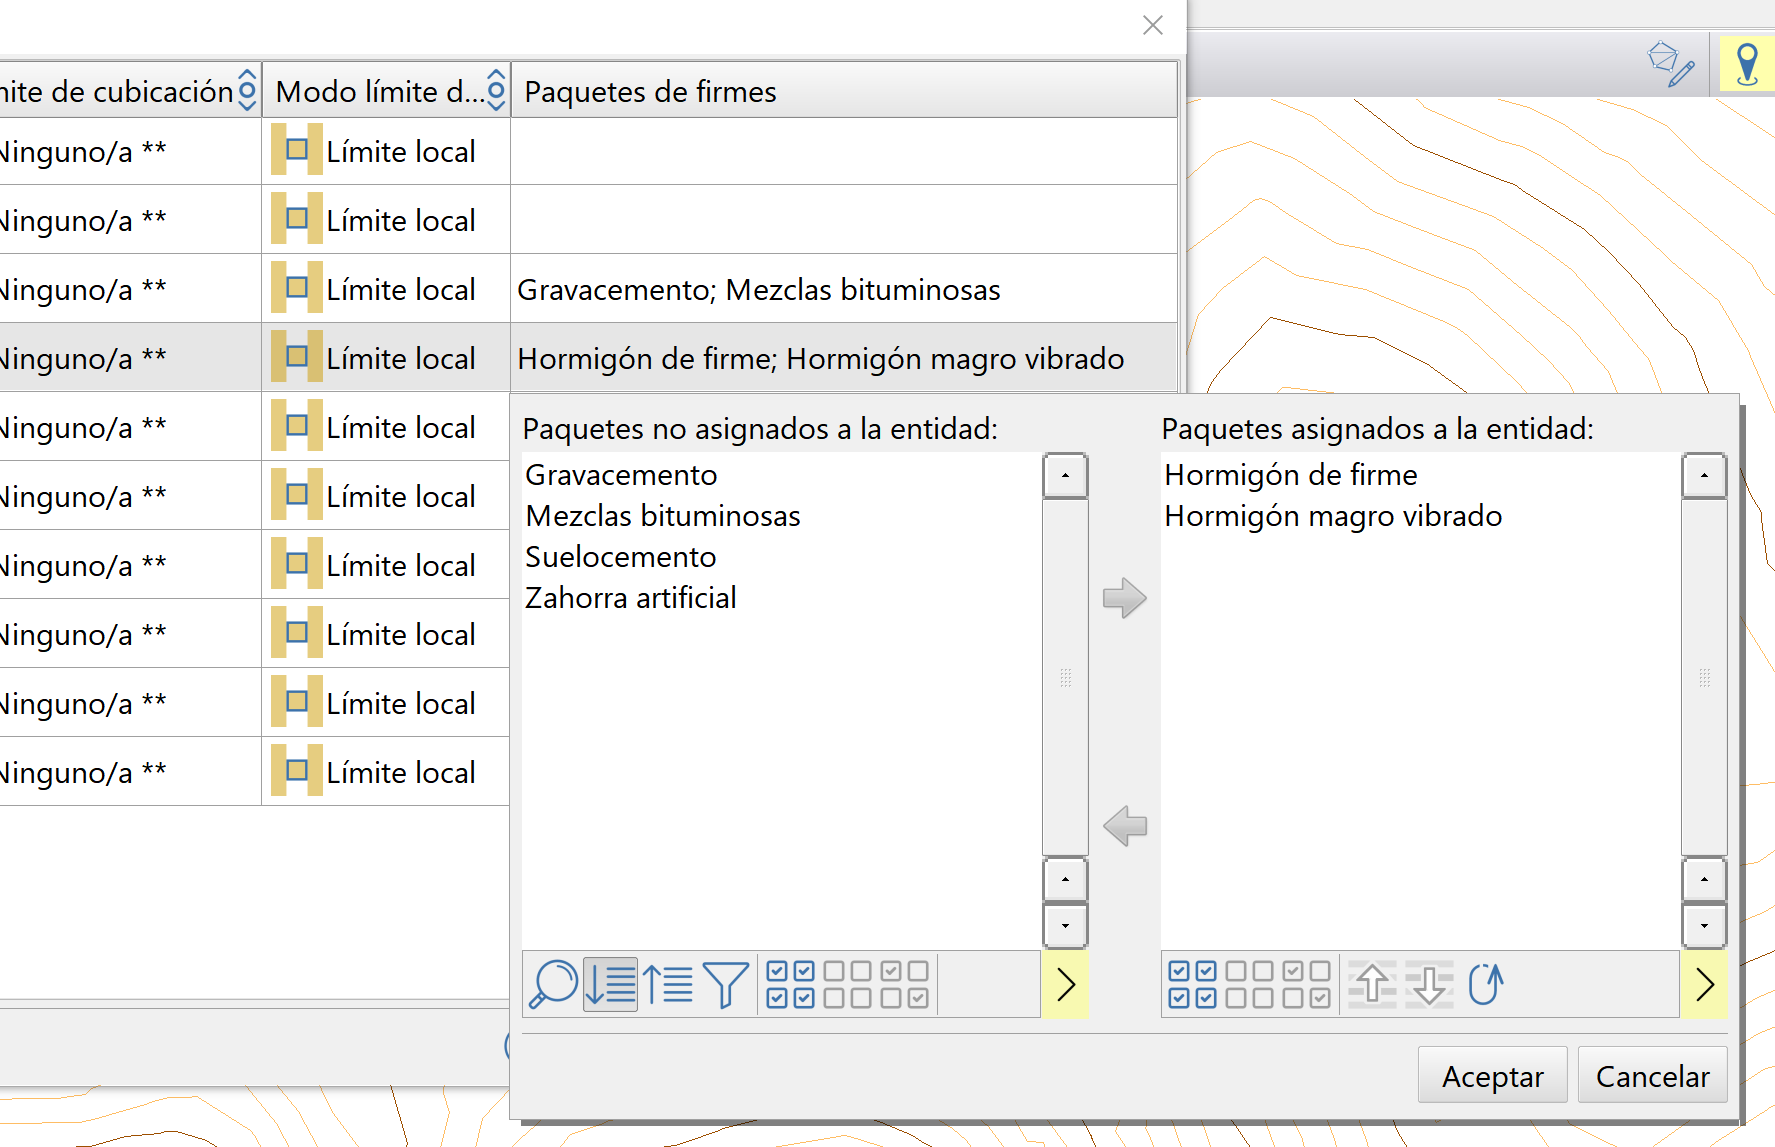Unassign package with the left arrow

coord(1124,826)
